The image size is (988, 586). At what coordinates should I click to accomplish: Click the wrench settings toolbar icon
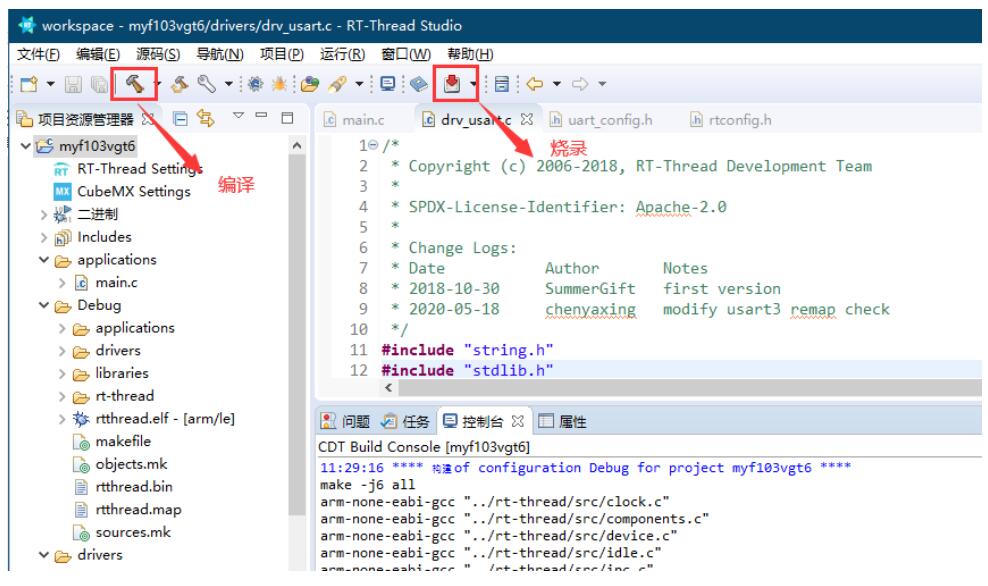(x=207, y=84)
